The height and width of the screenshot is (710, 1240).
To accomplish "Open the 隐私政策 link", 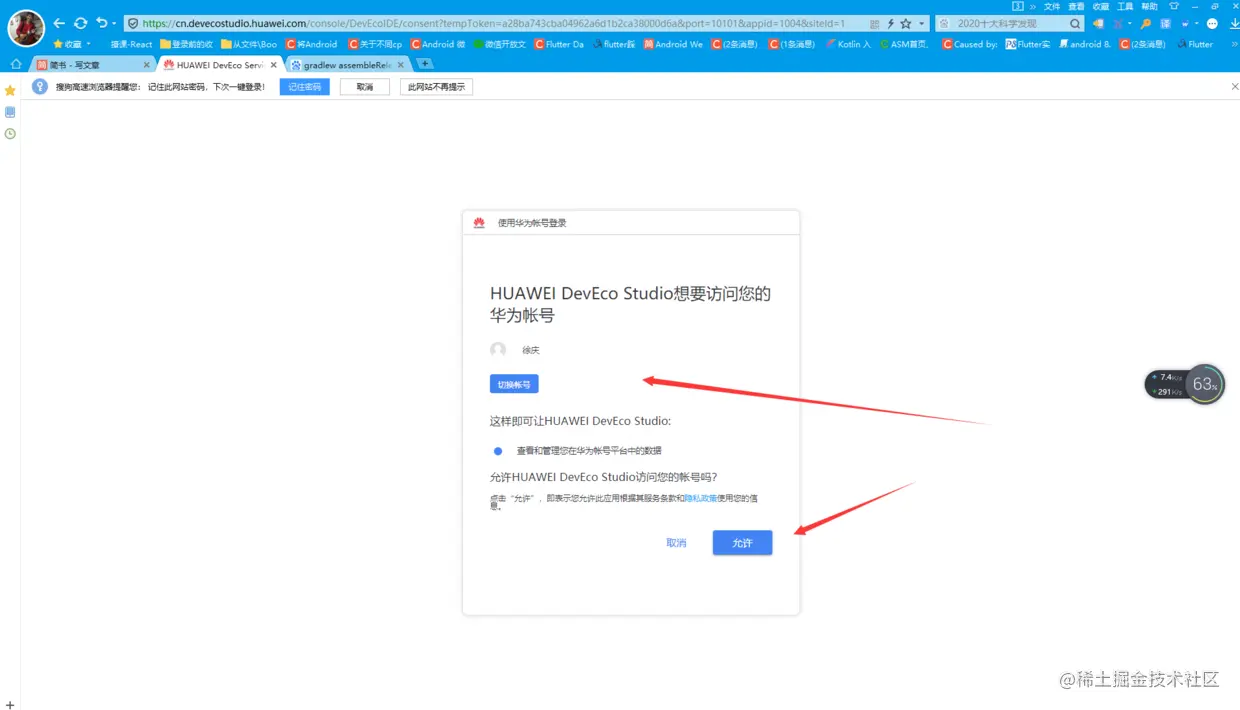I will [700, 498].
